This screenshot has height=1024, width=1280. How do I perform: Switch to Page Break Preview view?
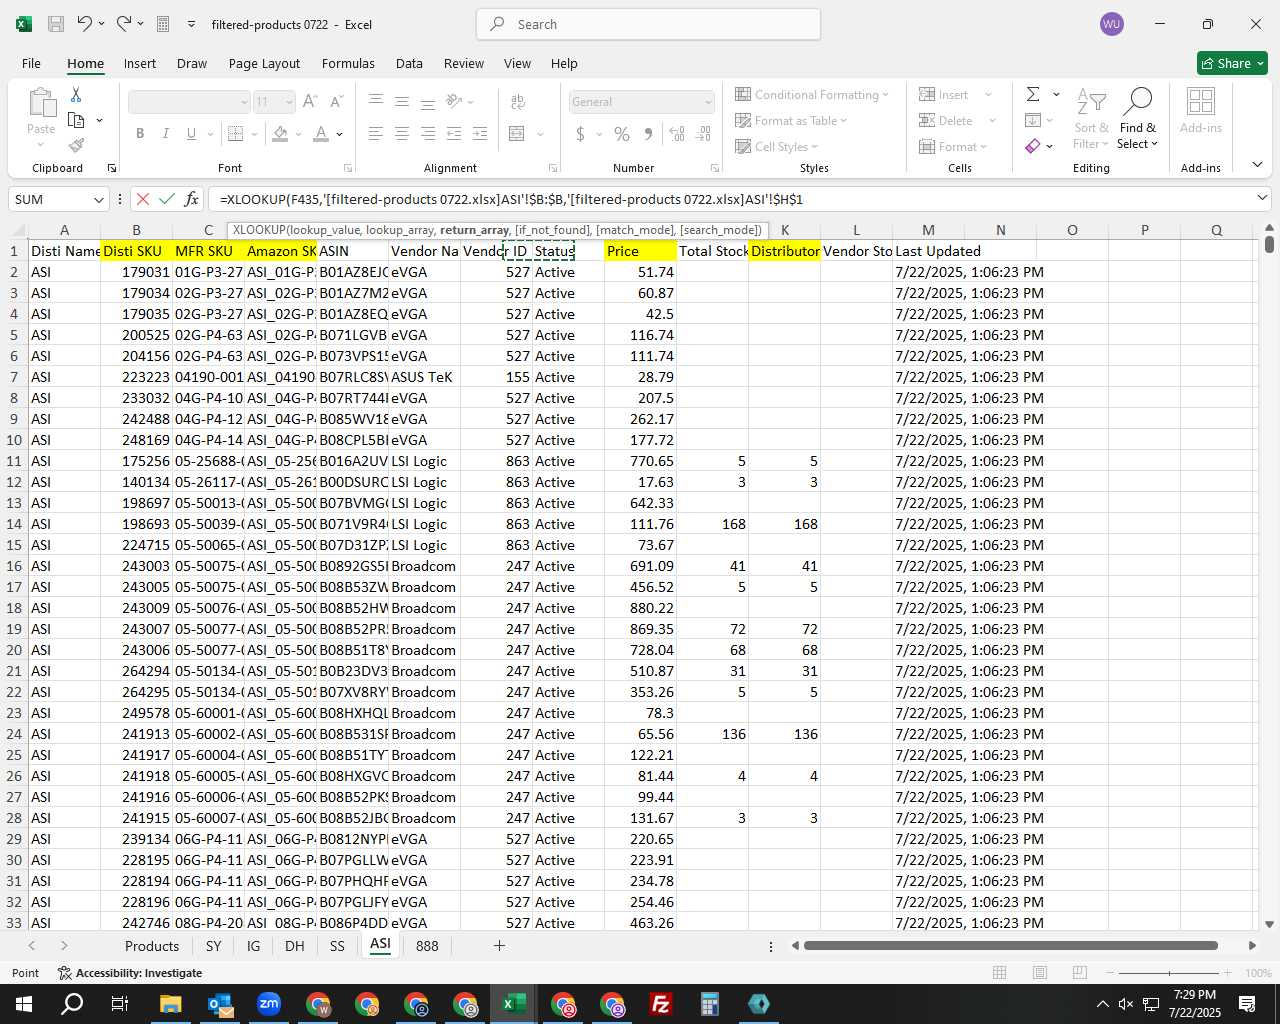tap(1079, 972)
